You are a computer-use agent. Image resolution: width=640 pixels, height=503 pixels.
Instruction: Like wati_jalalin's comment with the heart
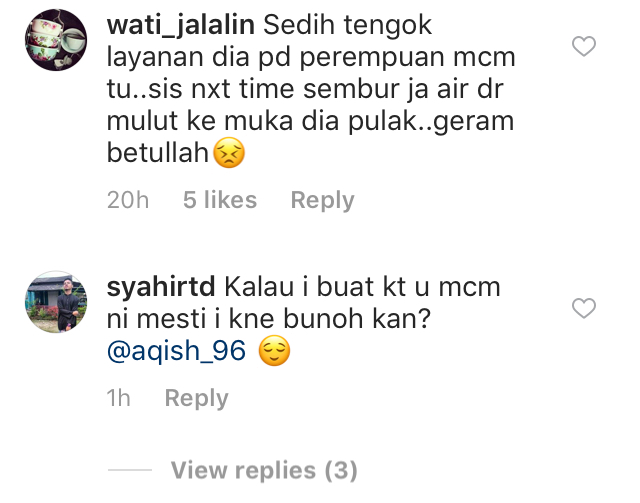pyautogui.click(x=584, y=46)
